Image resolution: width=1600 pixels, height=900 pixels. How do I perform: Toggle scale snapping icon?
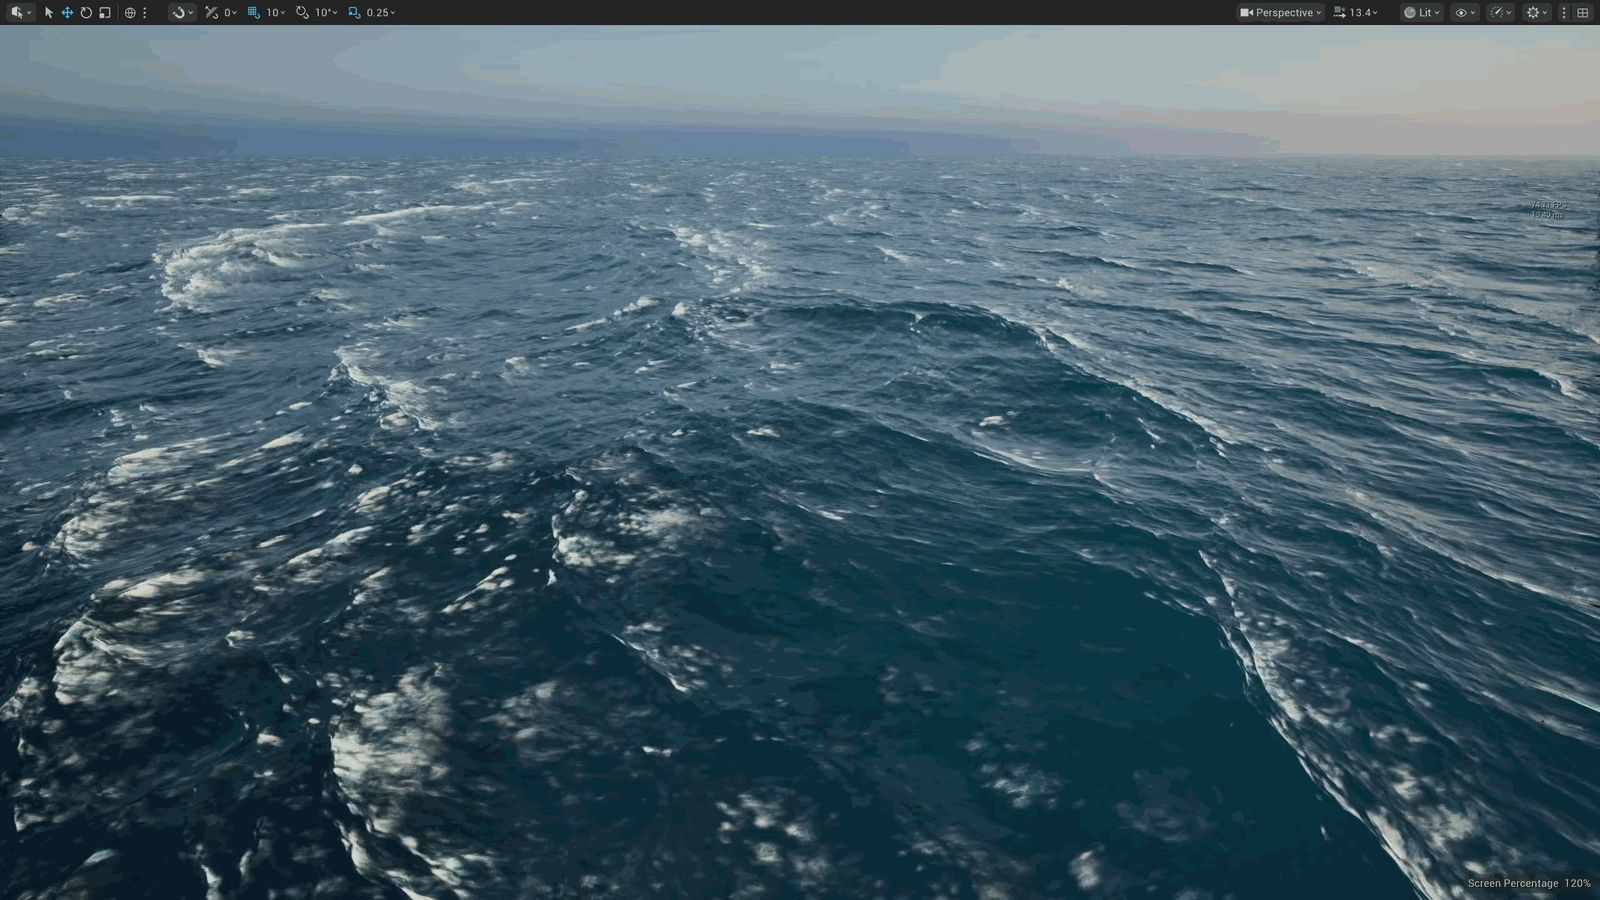pyautogui.click(x=354, y=13)
